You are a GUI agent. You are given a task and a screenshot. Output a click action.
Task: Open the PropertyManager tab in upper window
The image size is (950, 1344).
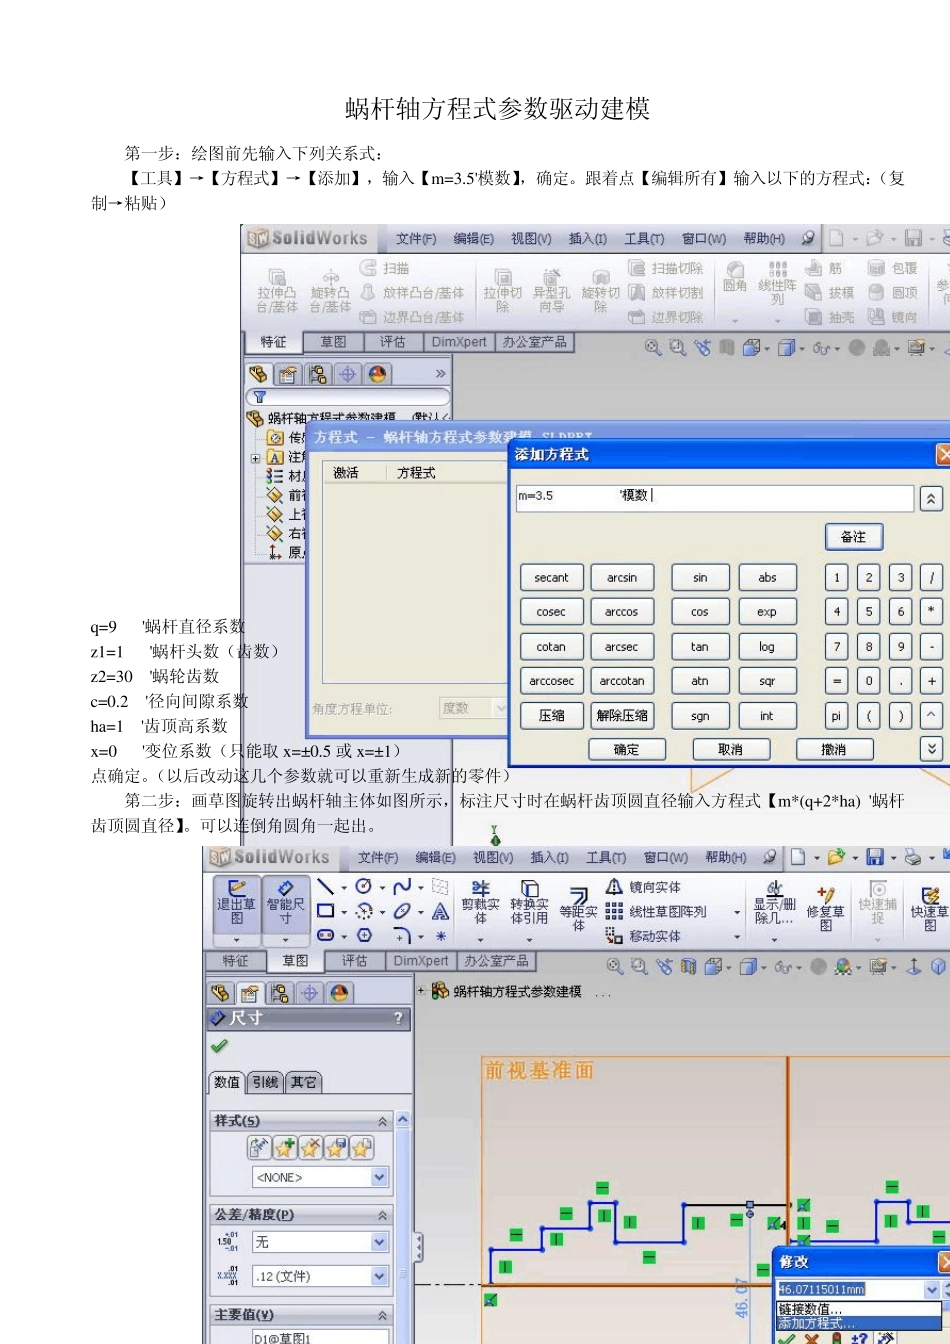coord(288,374)
